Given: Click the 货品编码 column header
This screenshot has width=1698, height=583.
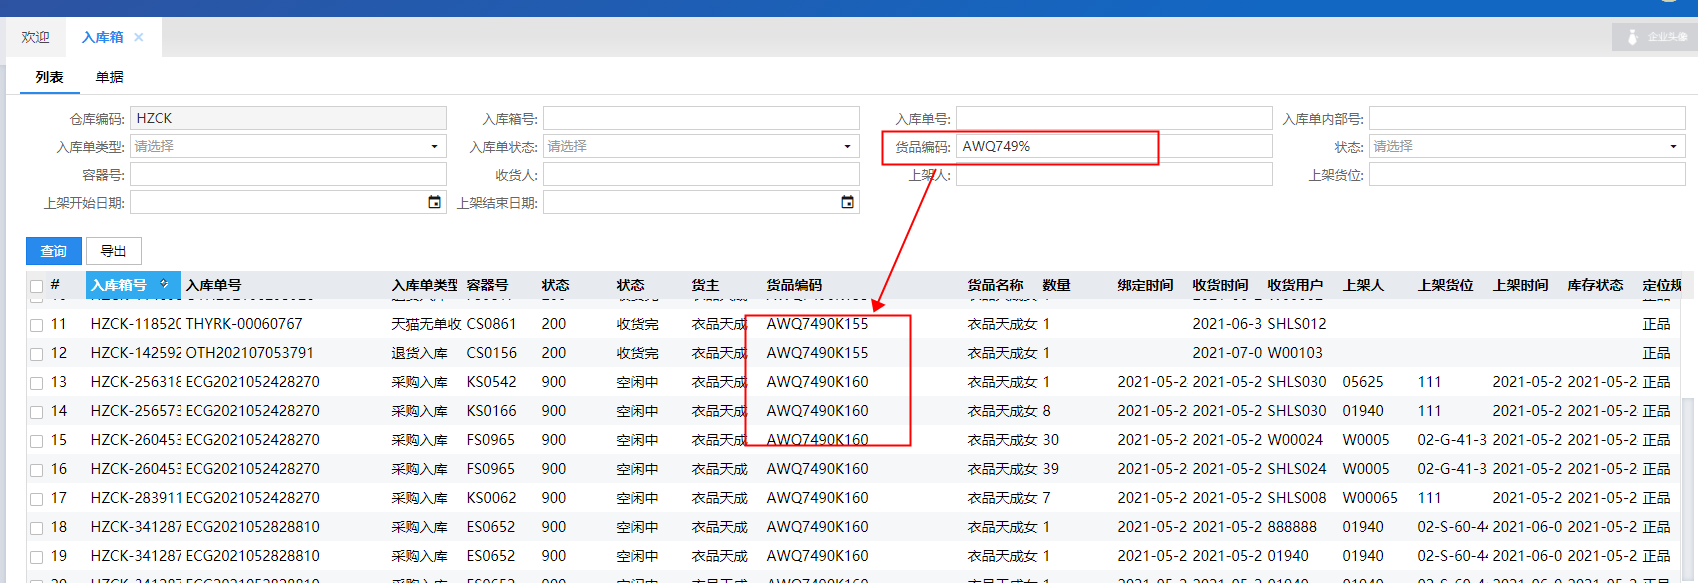Looking at the screenshot, I should coord(794,285).
